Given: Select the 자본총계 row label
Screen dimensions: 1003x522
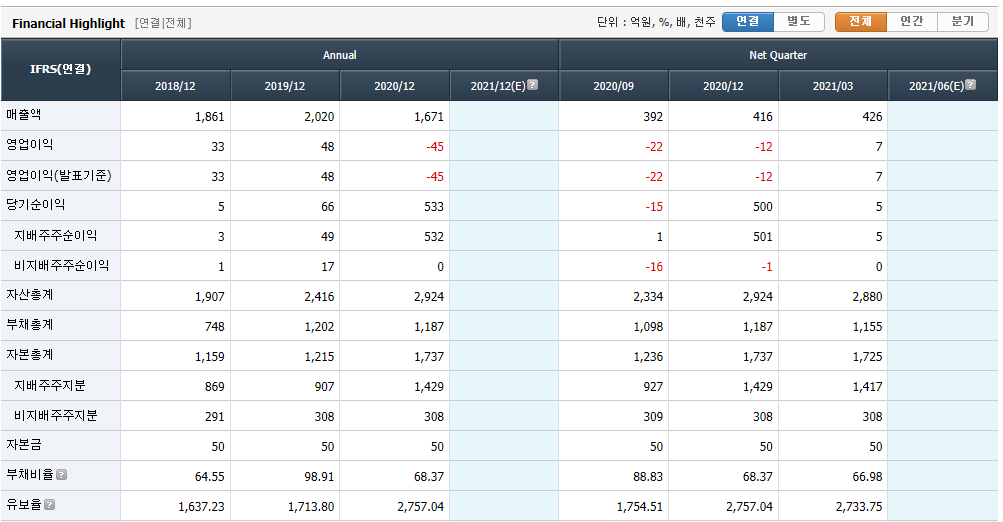Looking at the screenshot, I should click(29, 354).
